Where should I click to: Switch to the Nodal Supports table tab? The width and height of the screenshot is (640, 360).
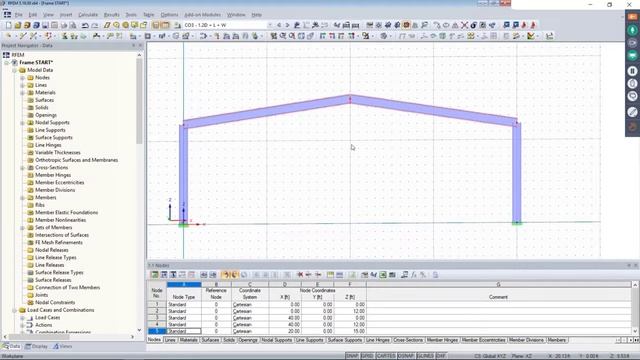tap(276, 340)
